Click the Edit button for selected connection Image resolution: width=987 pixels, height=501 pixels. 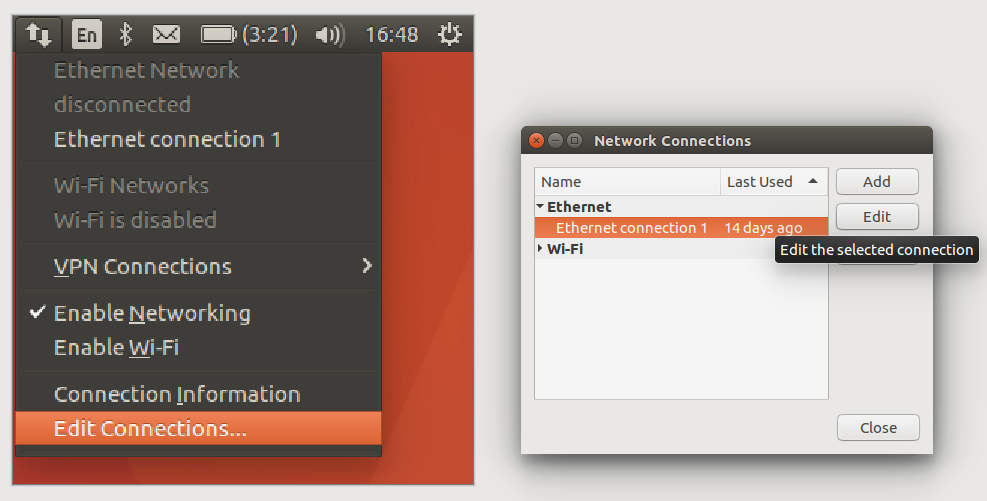coord(876,216)
